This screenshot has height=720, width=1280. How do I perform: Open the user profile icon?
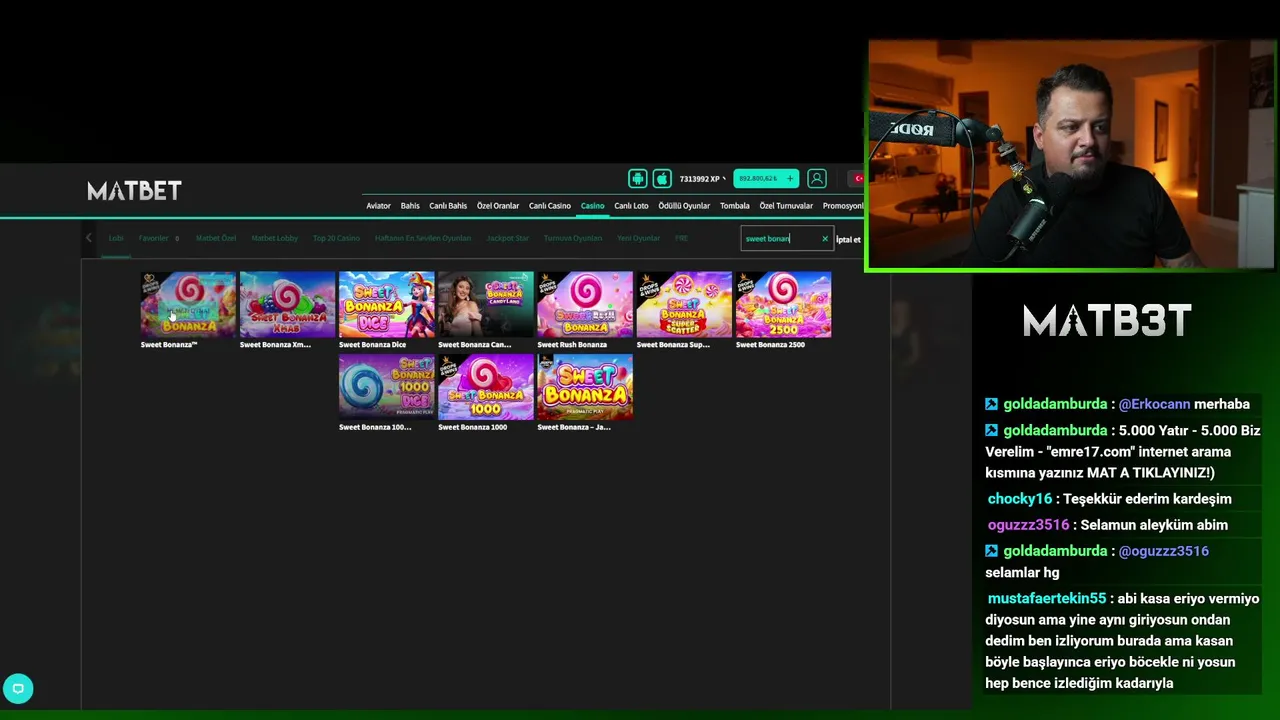click(817, 179)
